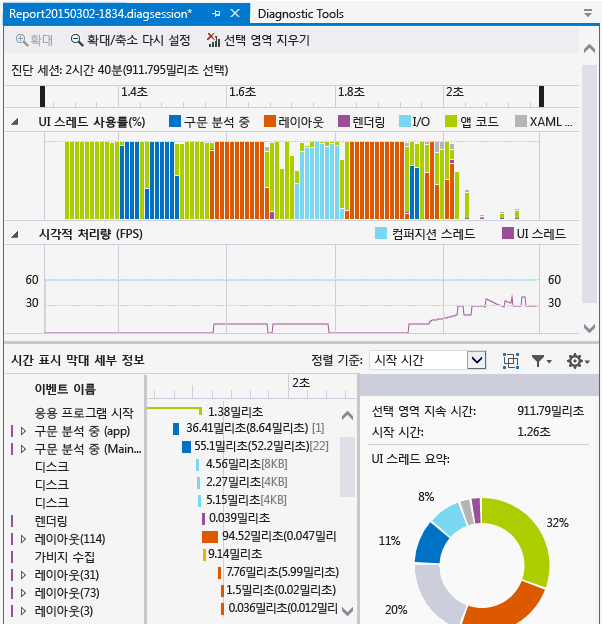Click the 이벤트 이름 column header
602x624 pixels.
pyautogui.click(x=65, y=388)
